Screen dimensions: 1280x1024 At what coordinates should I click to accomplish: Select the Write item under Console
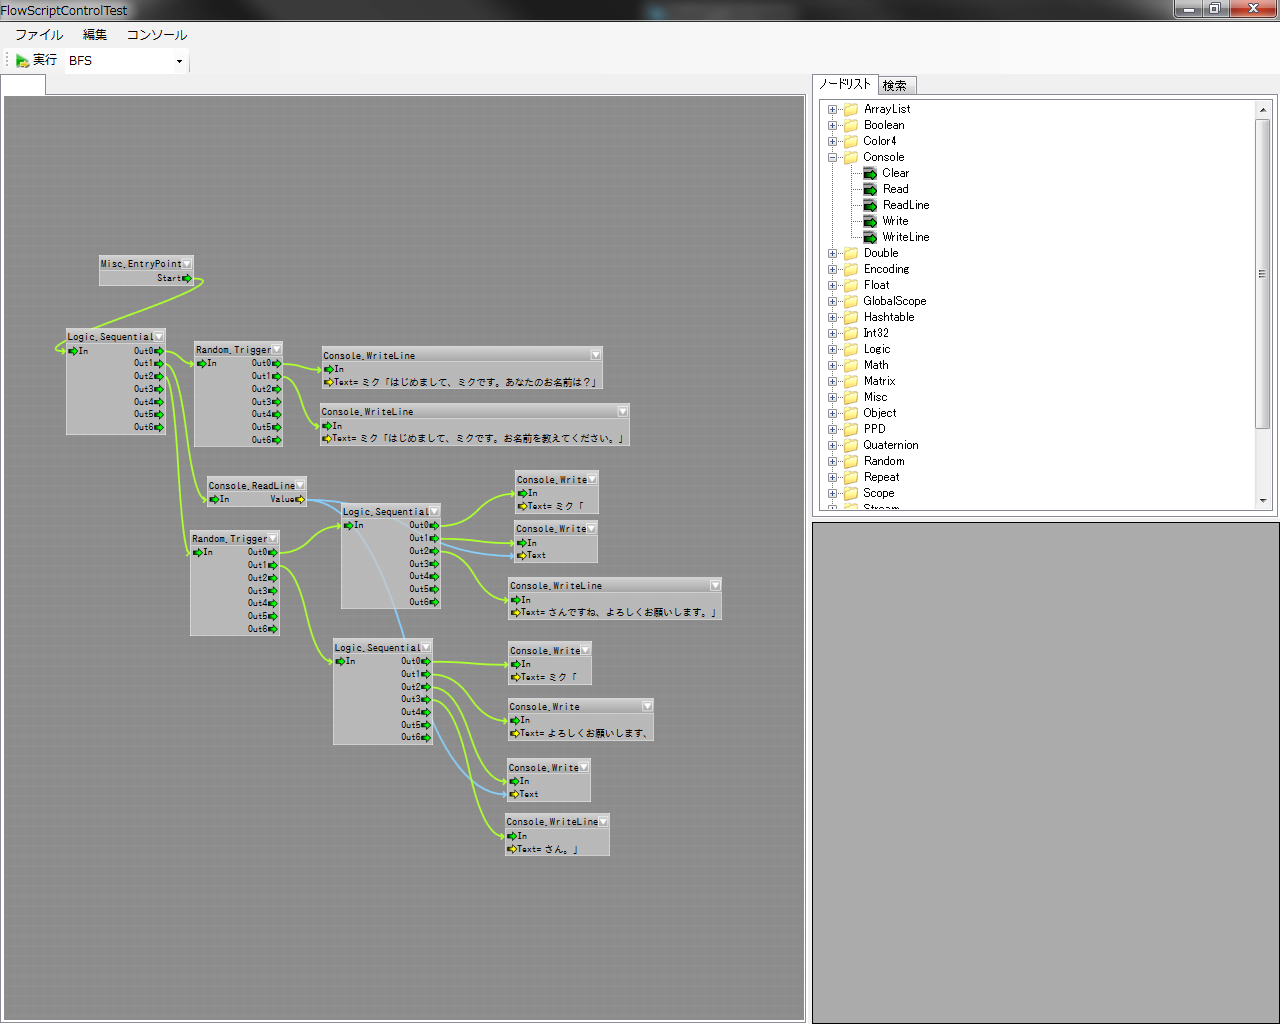pyautogui.click(x=895, y=221)
